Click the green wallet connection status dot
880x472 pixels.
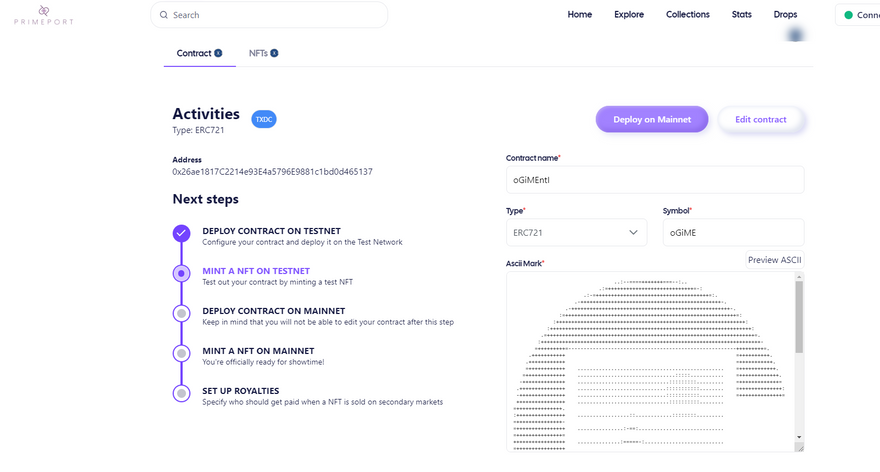[x=849, y=15]
